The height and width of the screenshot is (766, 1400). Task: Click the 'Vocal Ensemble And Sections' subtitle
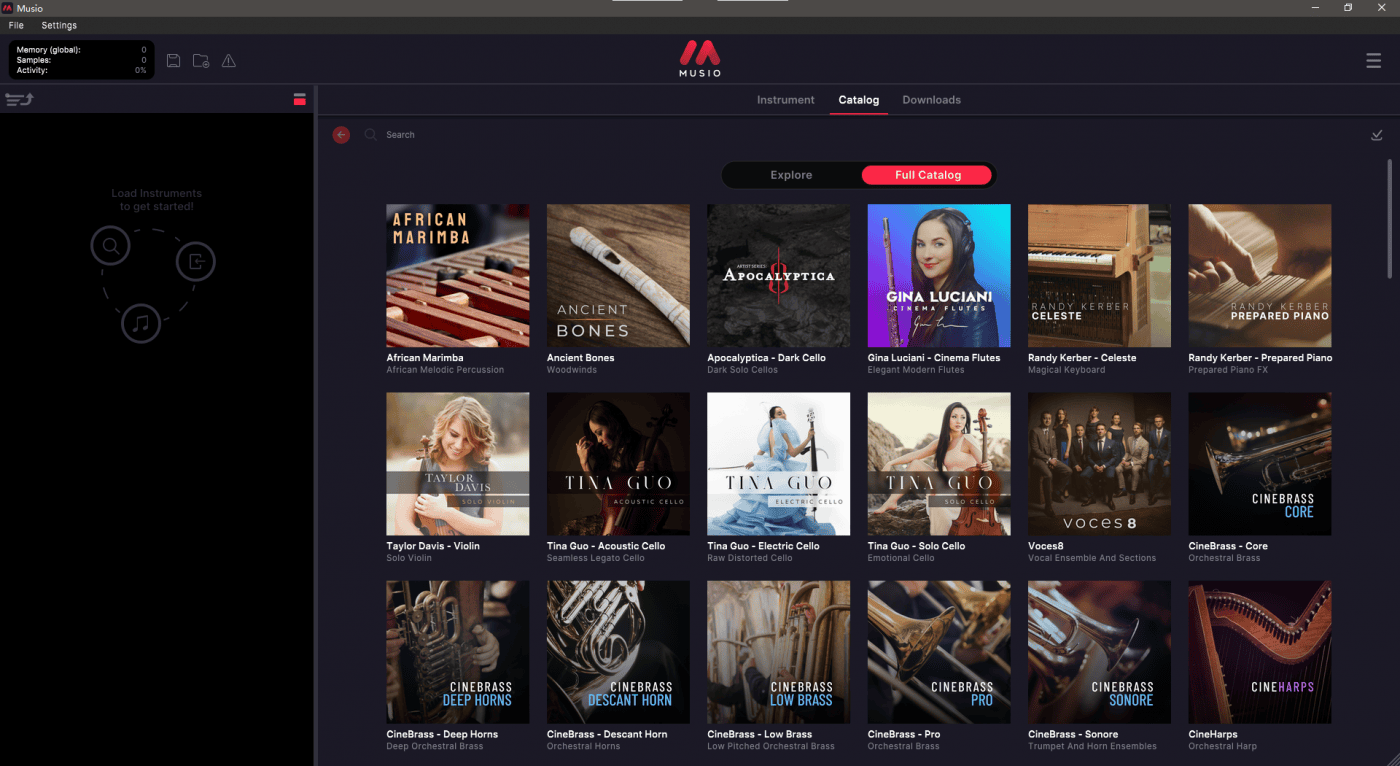pos(1092,558)
